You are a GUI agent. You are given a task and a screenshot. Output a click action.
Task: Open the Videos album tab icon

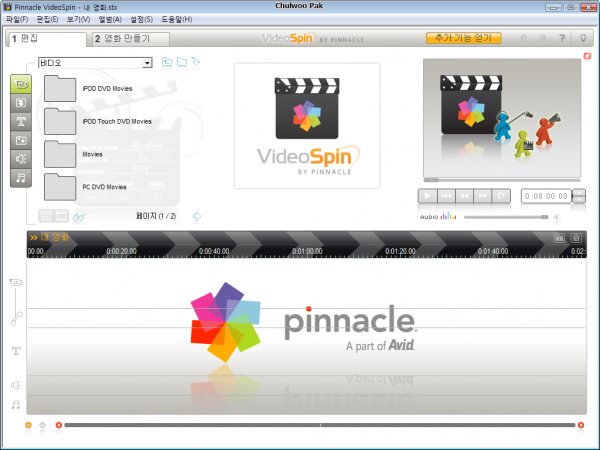pos(21,84)
